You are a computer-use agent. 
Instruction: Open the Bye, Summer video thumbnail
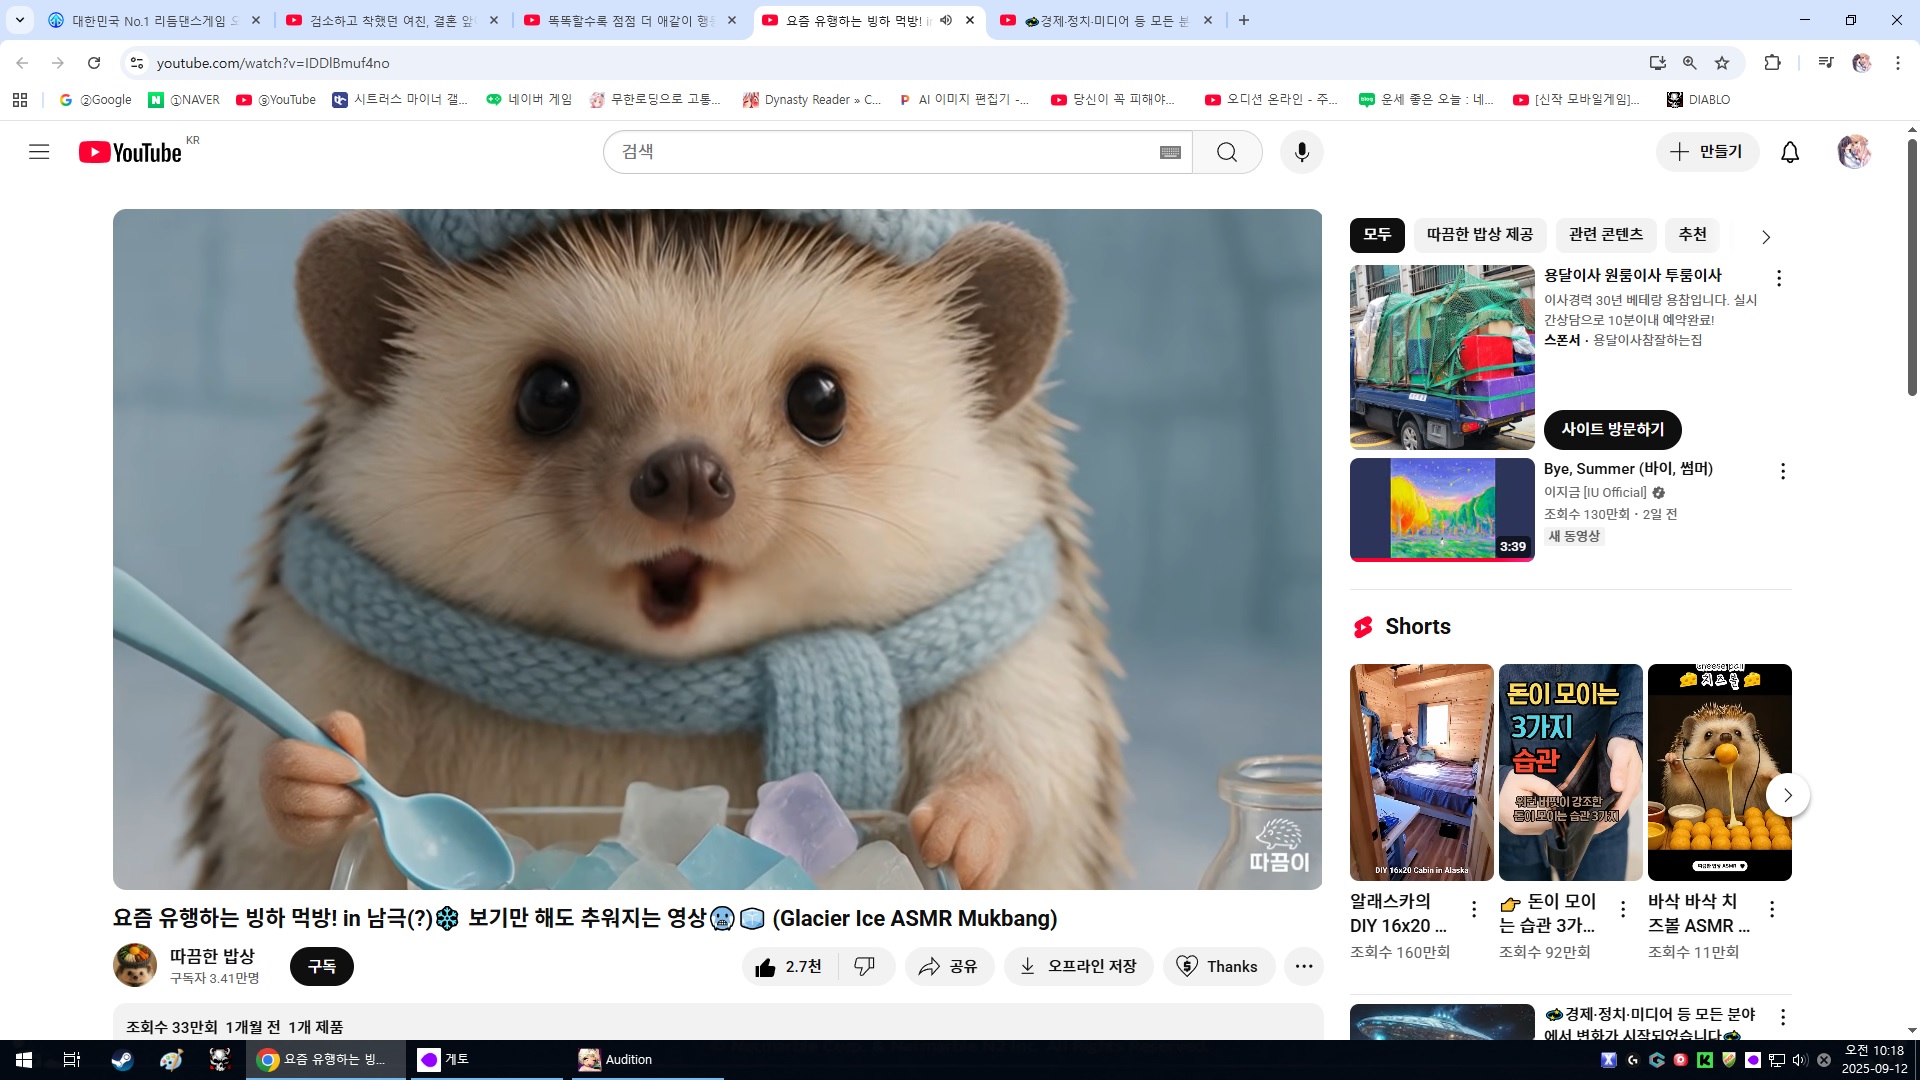[x=1441, y=510]
